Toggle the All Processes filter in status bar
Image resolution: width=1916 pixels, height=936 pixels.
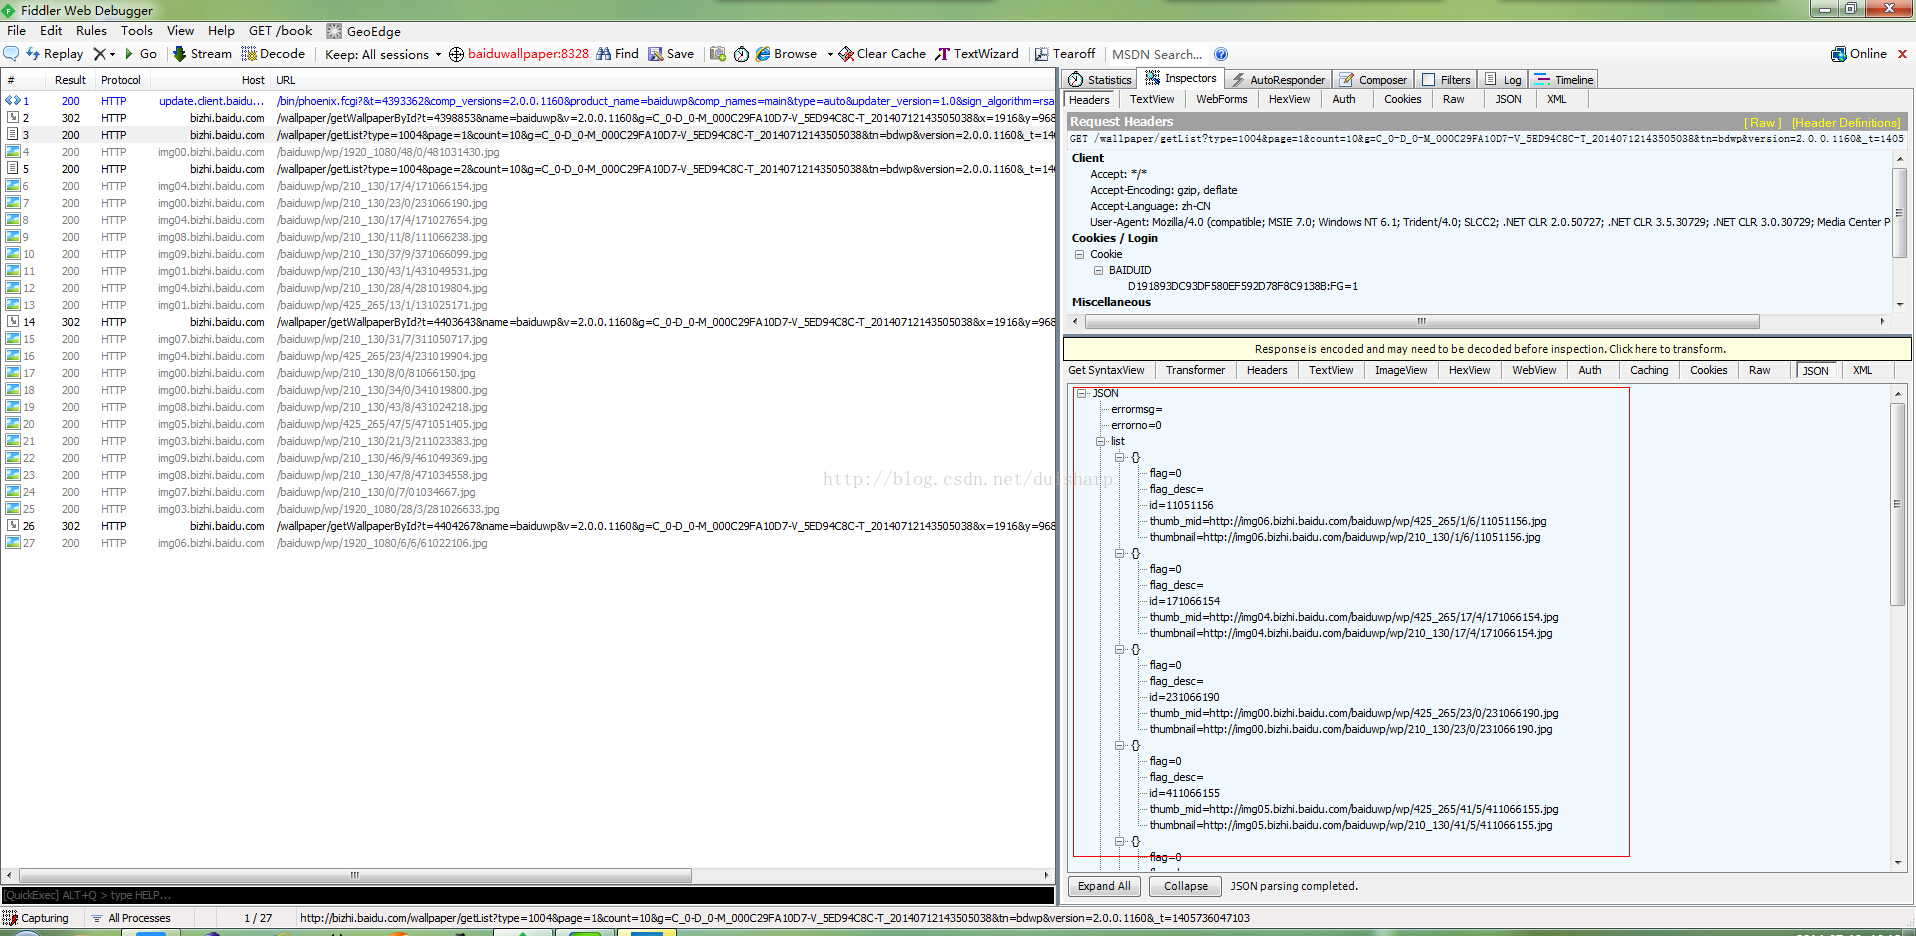130,918
